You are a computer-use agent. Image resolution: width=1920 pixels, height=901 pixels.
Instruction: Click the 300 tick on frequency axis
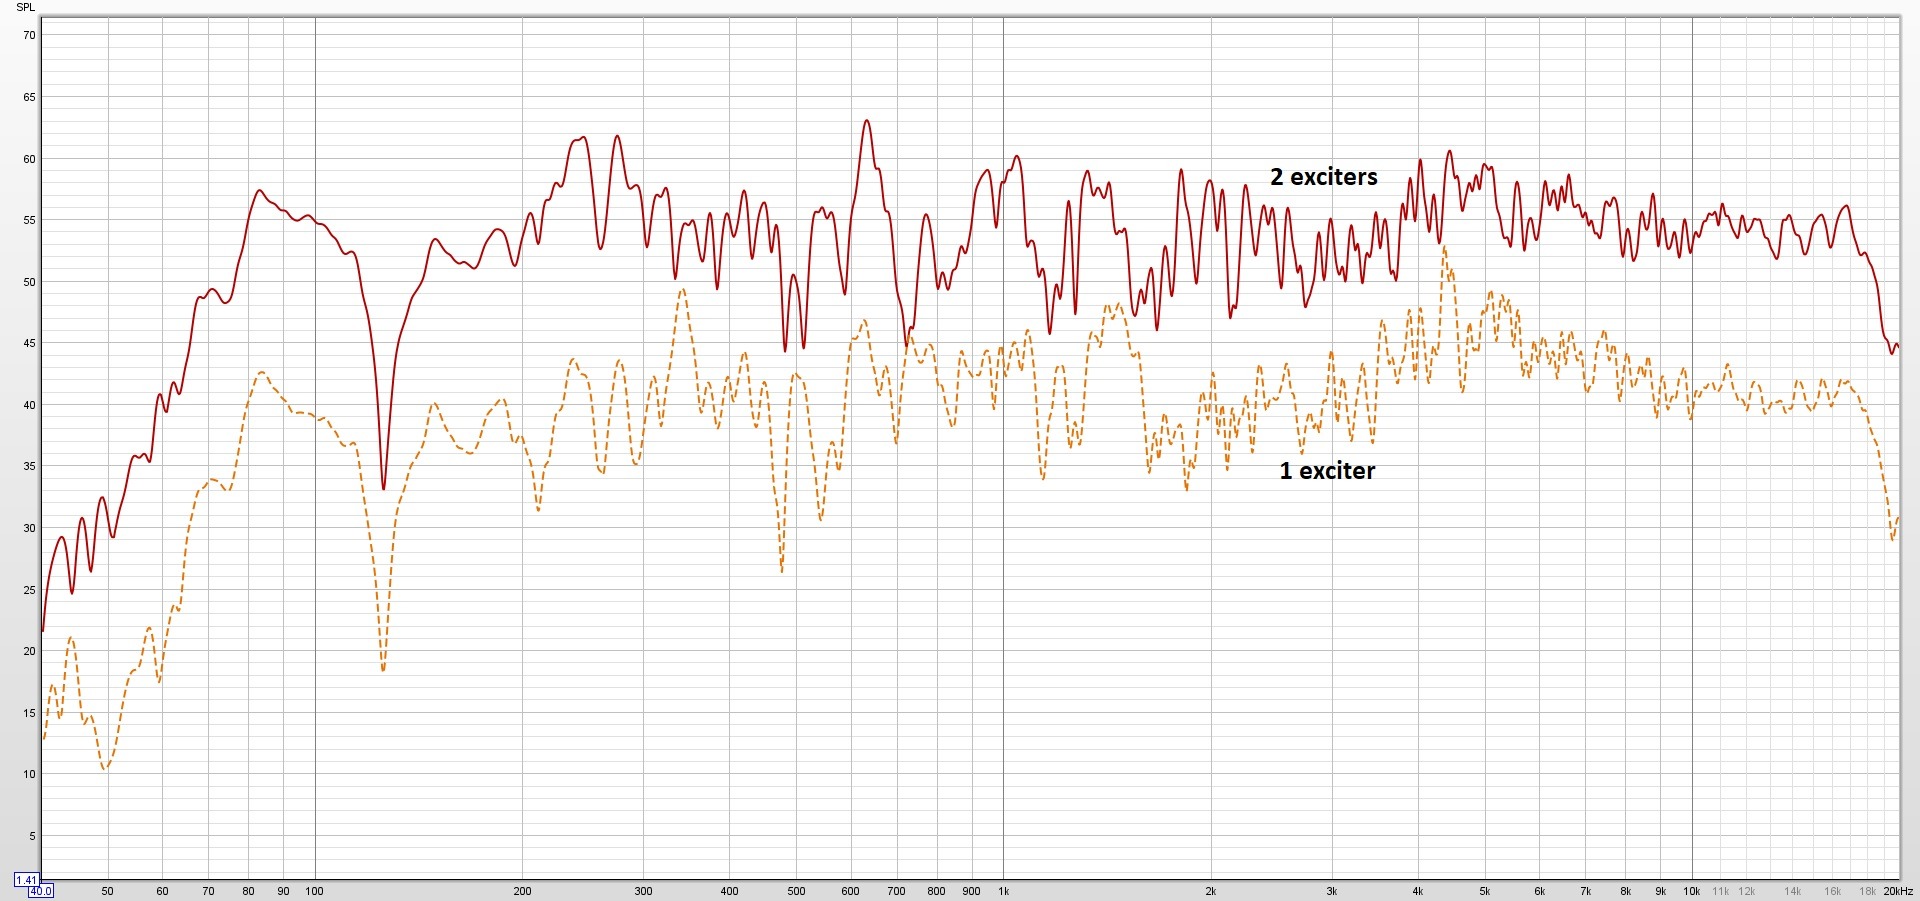point(643,891)
